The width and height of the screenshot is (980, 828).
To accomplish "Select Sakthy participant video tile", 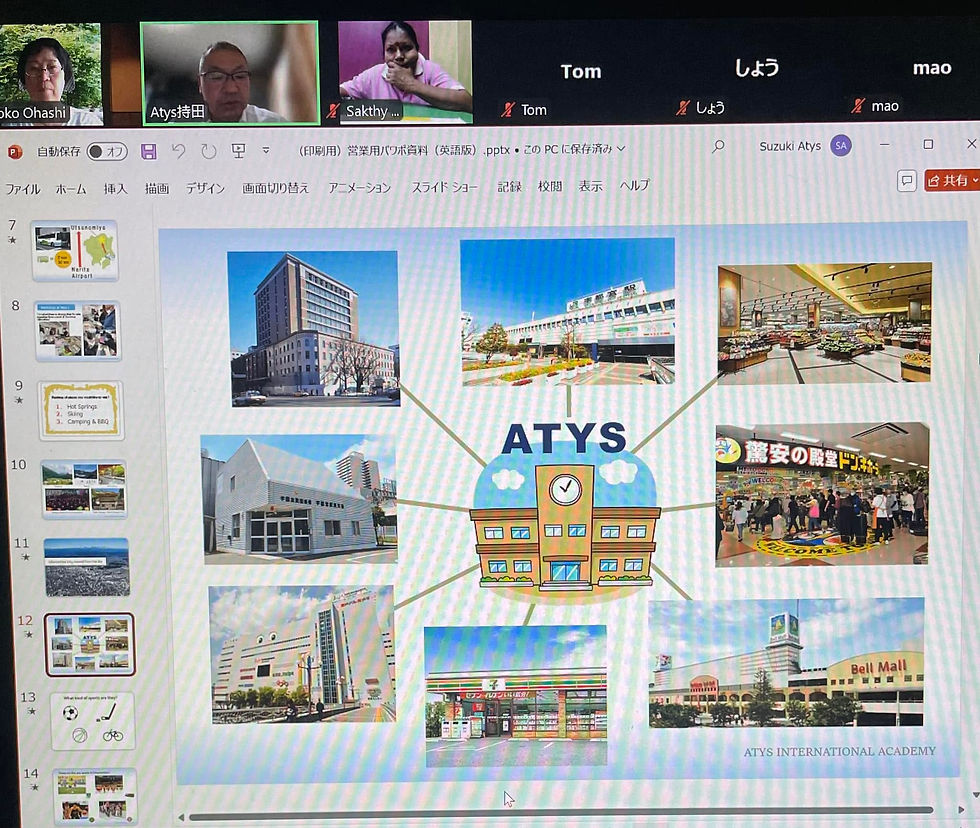I will click(405, 71).
